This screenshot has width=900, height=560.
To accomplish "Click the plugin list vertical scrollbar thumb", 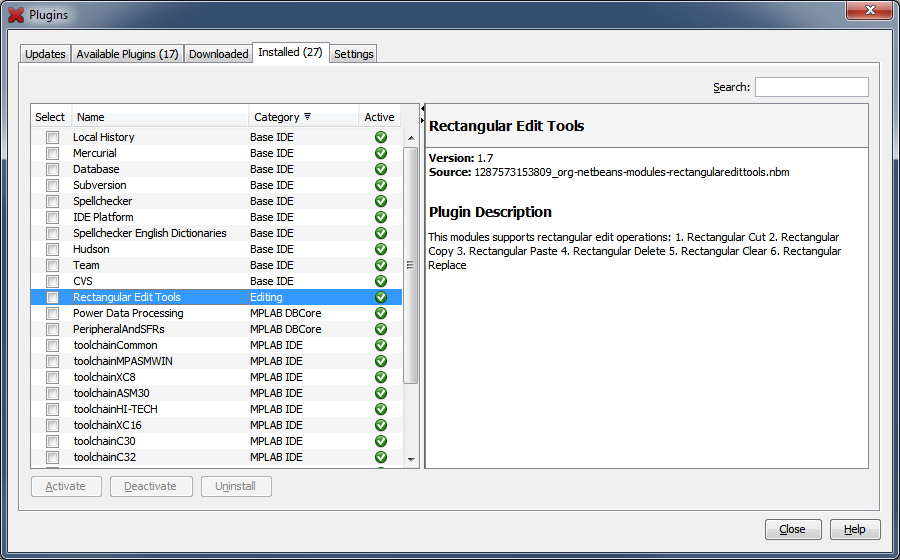I will click(410, 265).
